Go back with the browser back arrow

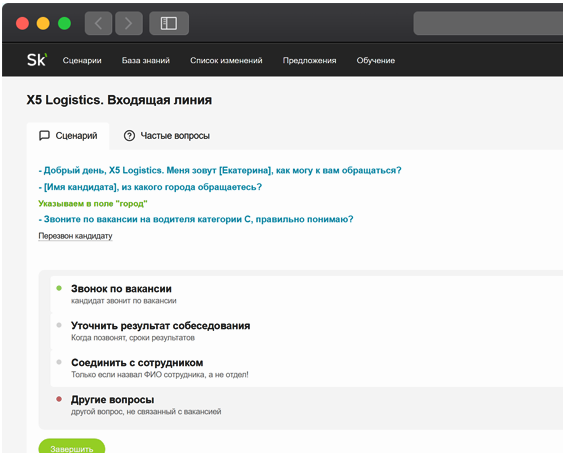pyautogui.click(x=98, y=23)
